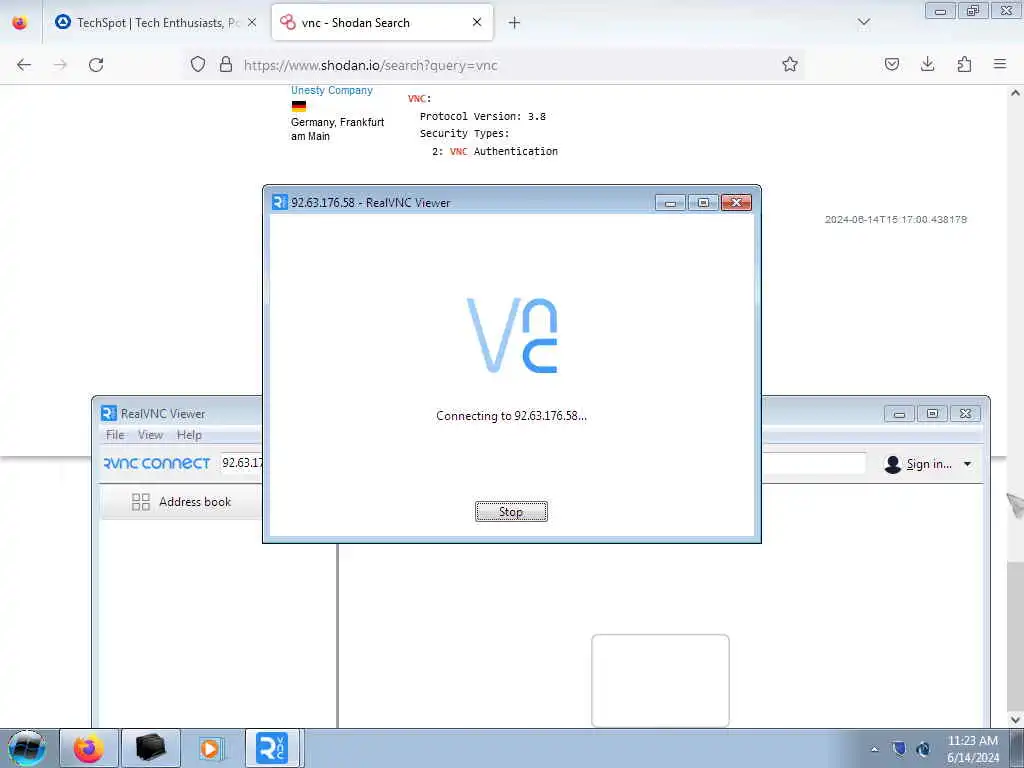
Task: Click the Stop button in connection dialog
Action: pyautogui.click(x=511, y=511)
